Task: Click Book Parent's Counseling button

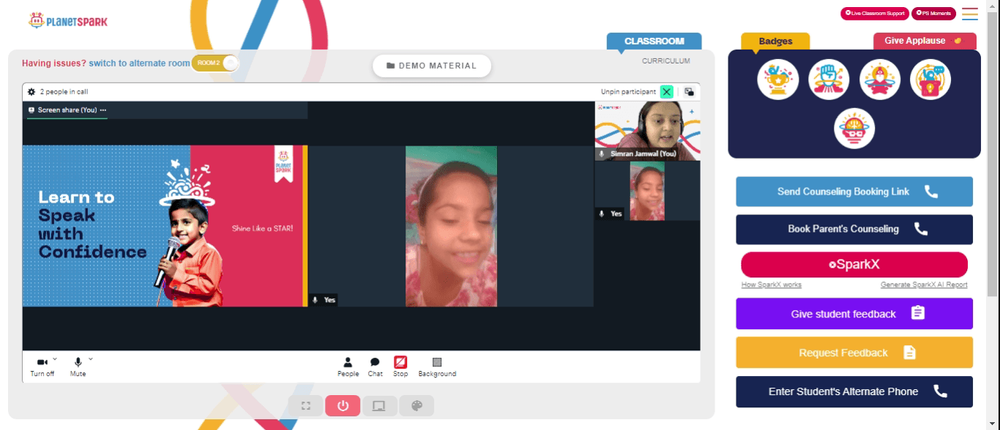Action: (854, 229)
